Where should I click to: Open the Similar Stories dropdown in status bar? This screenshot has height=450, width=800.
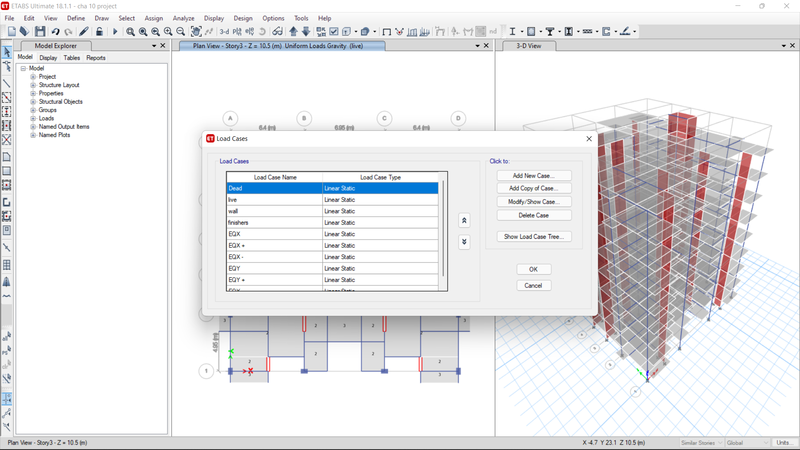[x=702, y=443]
